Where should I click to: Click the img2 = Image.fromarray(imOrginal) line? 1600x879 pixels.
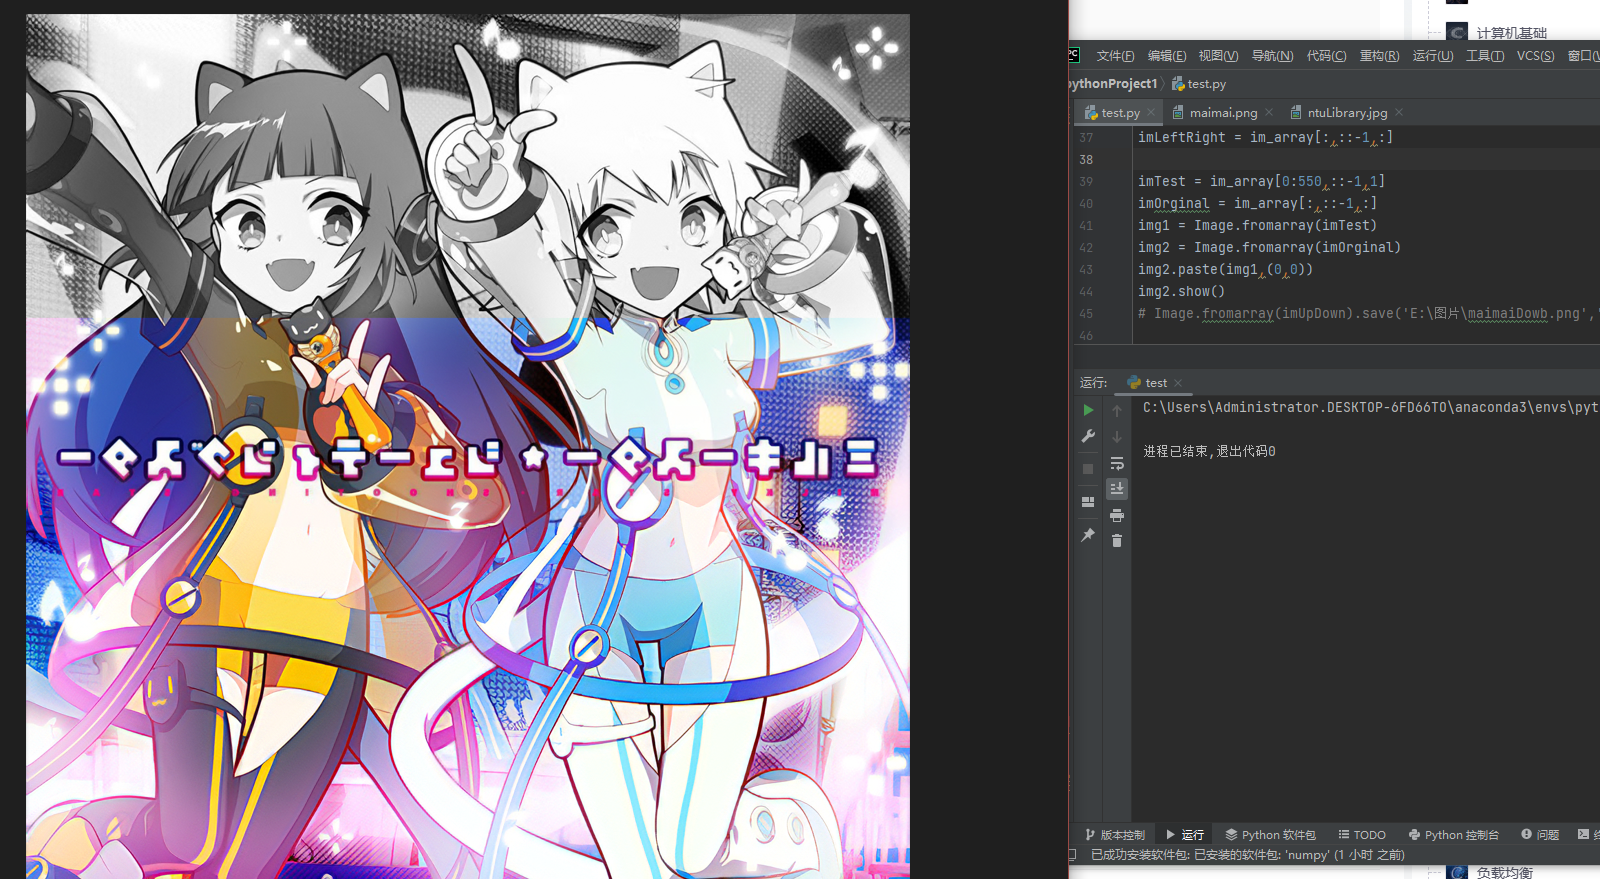(x=1269, y=247)
